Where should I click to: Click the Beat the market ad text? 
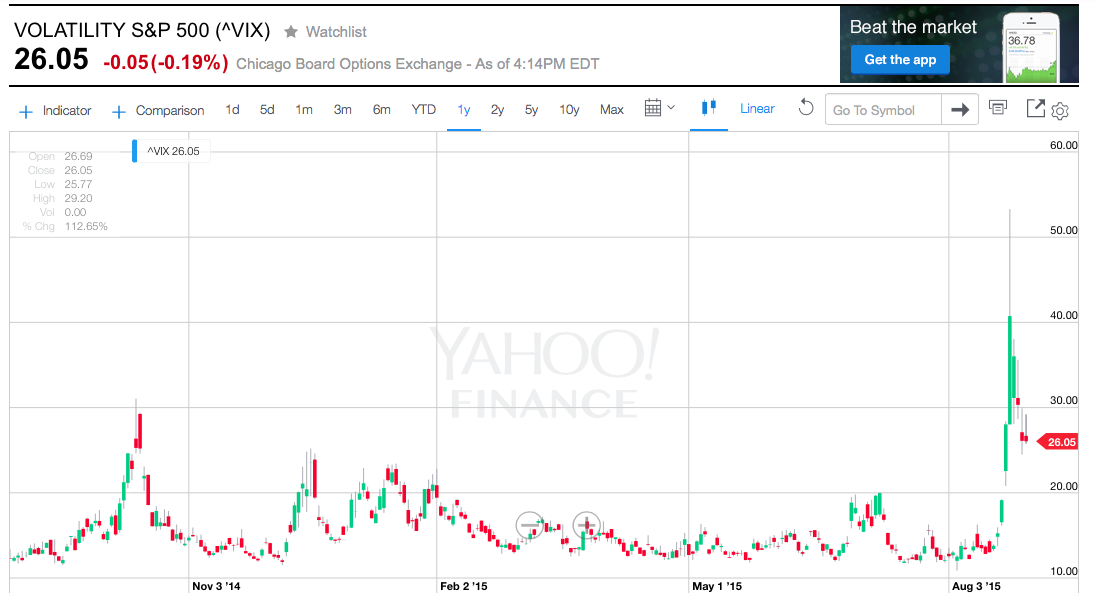pyautogui.click(x=913, y=27)
